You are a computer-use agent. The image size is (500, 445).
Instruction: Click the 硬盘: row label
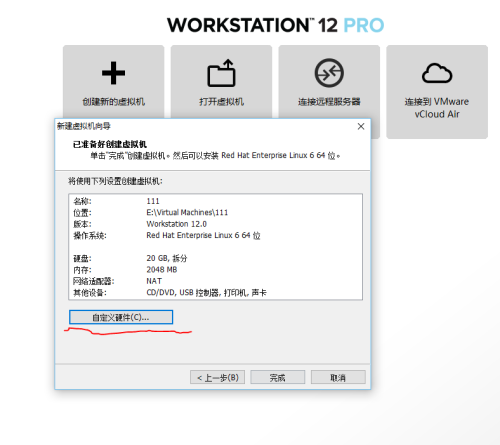82,258
